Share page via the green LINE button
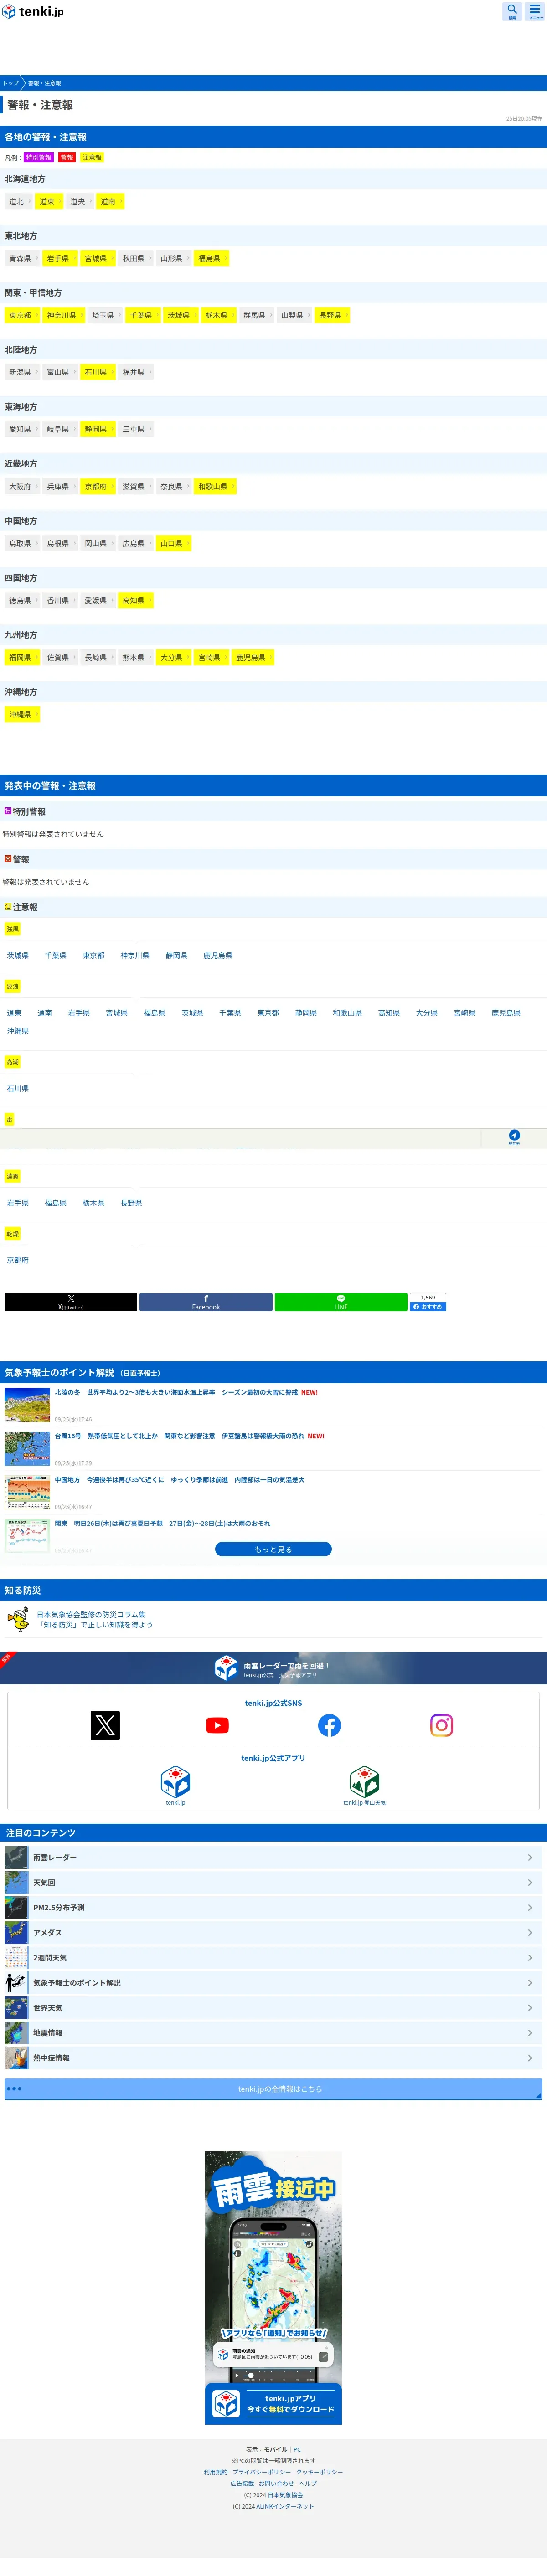This screenshot has height=2576, width=547. (x=341, y=1301)
